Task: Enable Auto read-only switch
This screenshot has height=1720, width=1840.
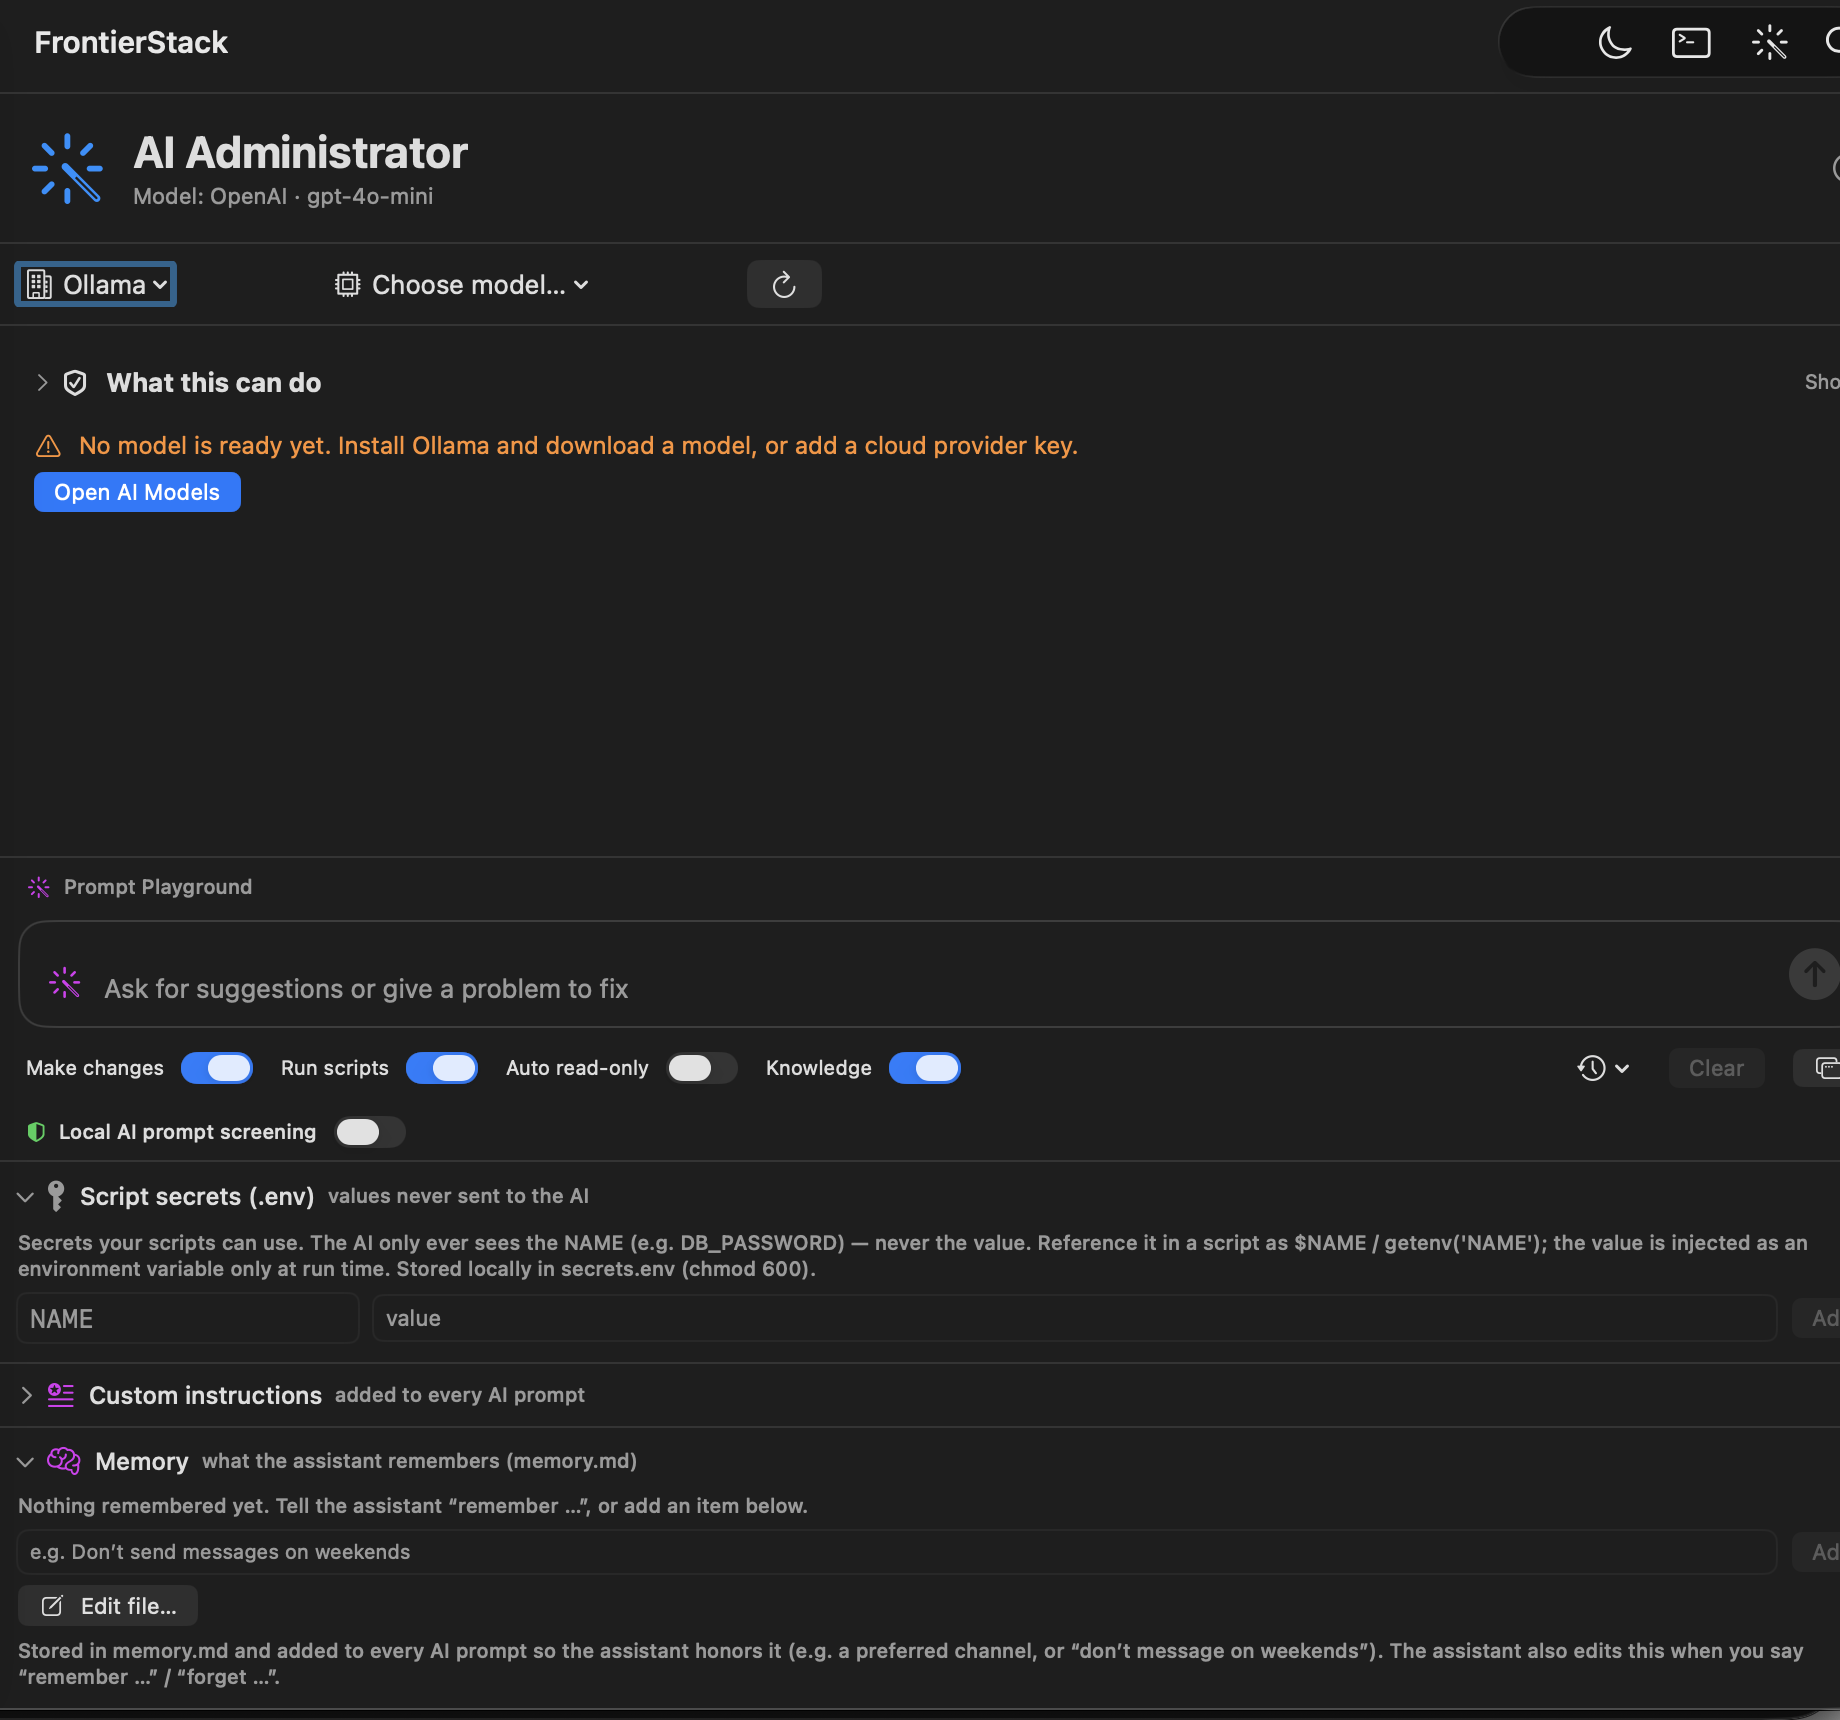Action: point(702,1068)
